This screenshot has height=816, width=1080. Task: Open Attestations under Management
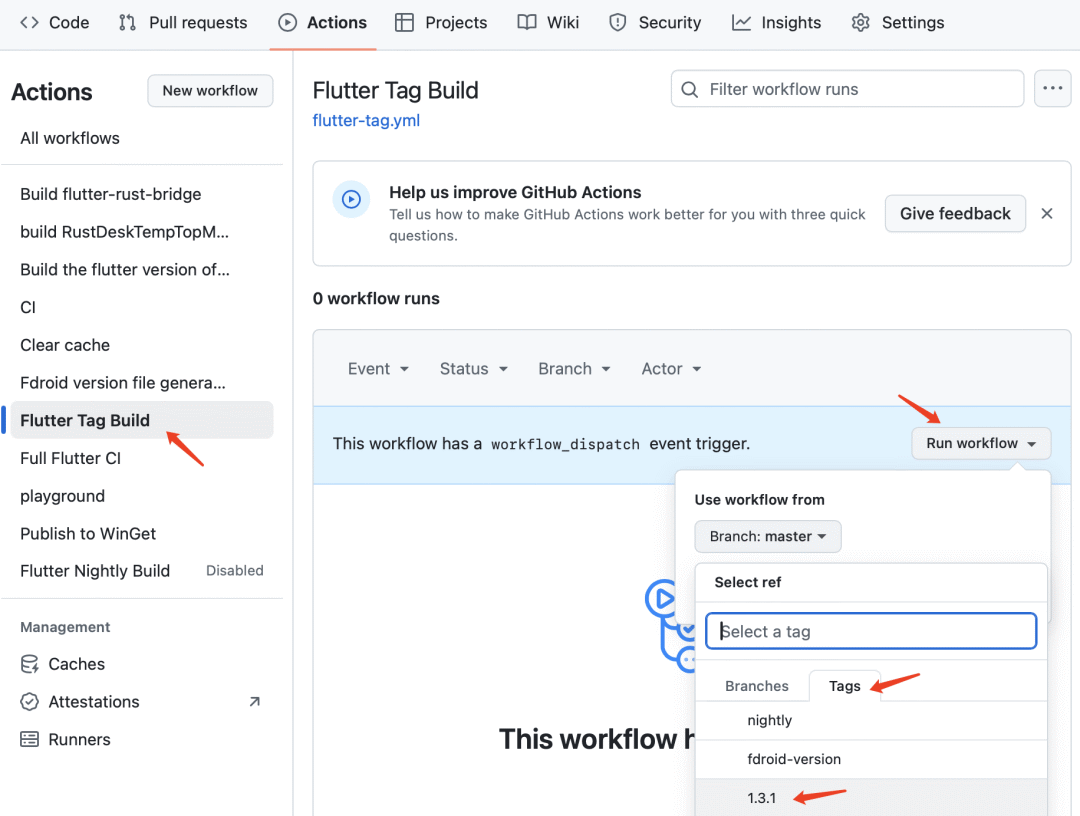[x=142, y=702]
